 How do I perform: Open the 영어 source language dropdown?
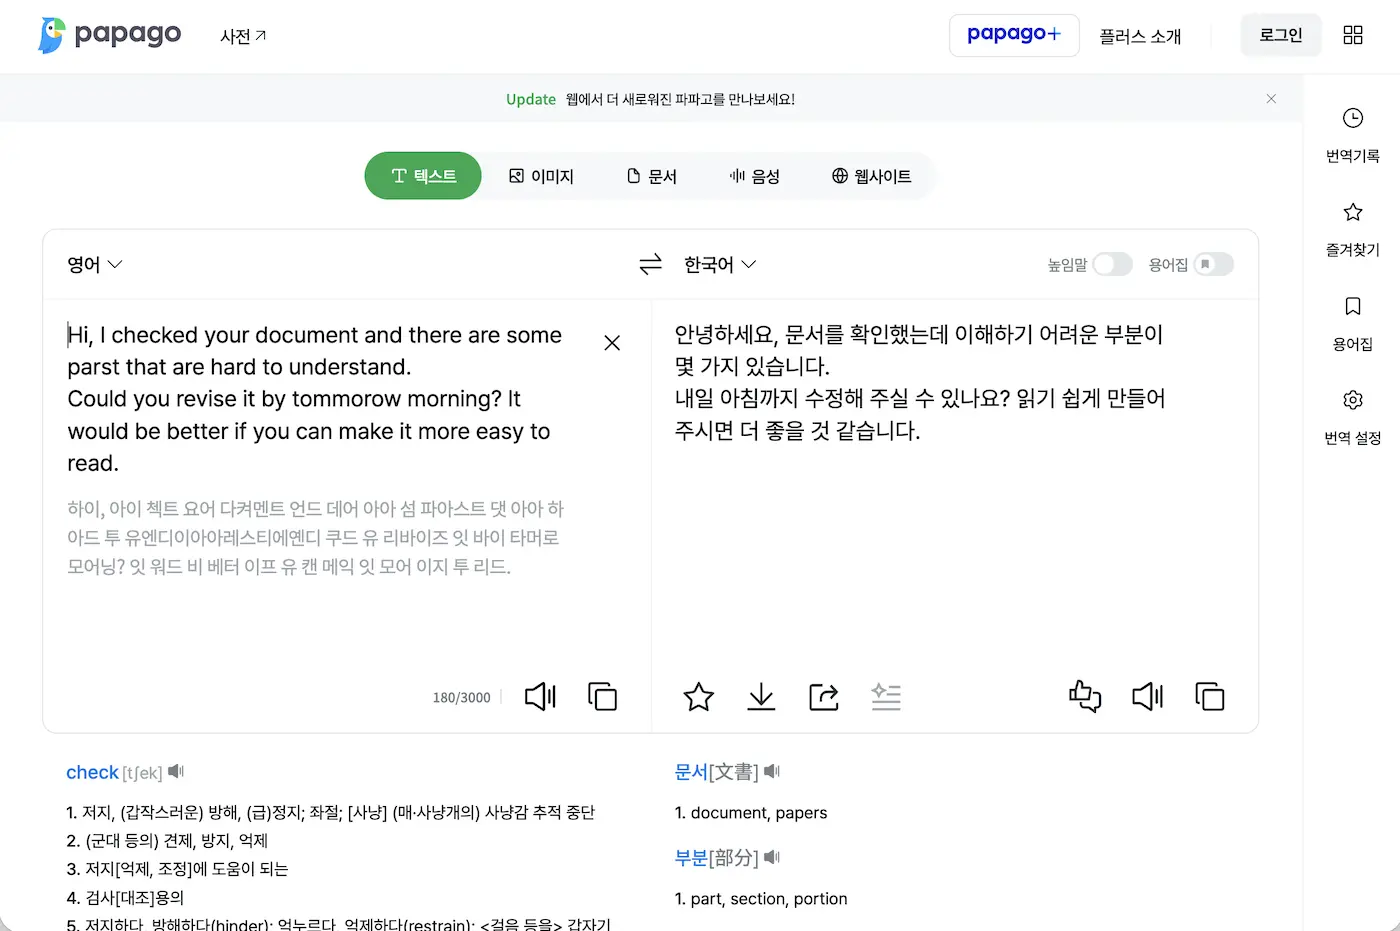pyautogui.click(x=94, y=264)
